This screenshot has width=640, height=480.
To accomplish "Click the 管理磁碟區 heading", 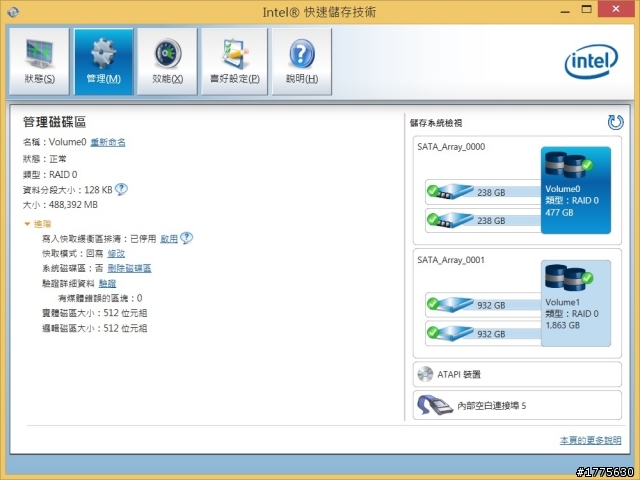I will click(x=54, y=122).
